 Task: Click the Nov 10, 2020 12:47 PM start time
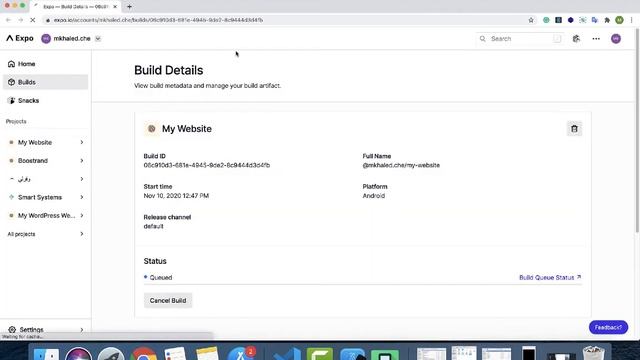(176, 196)
